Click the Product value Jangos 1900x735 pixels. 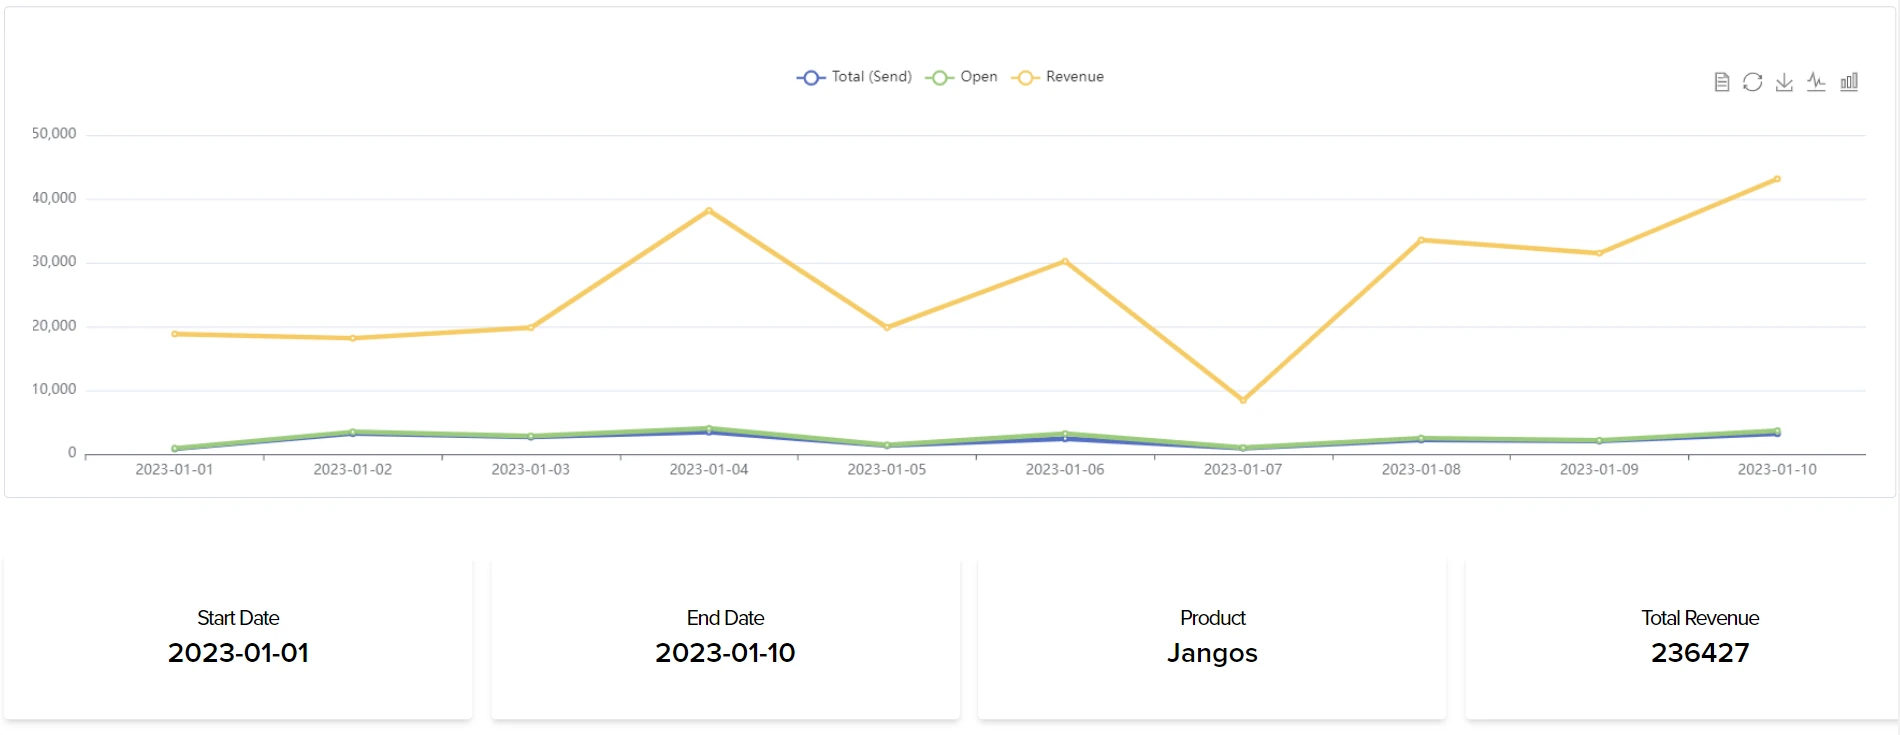point(1212,653)
